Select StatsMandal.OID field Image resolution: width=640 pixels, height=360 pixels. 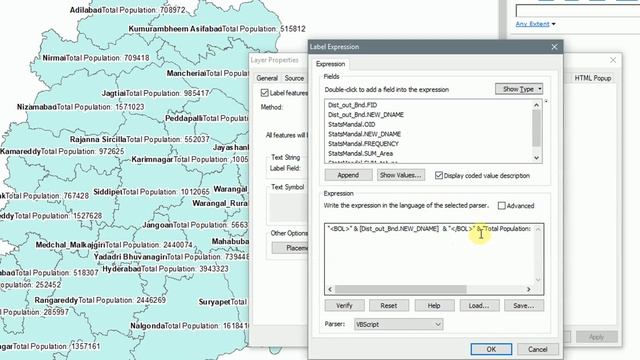point(351,124)
